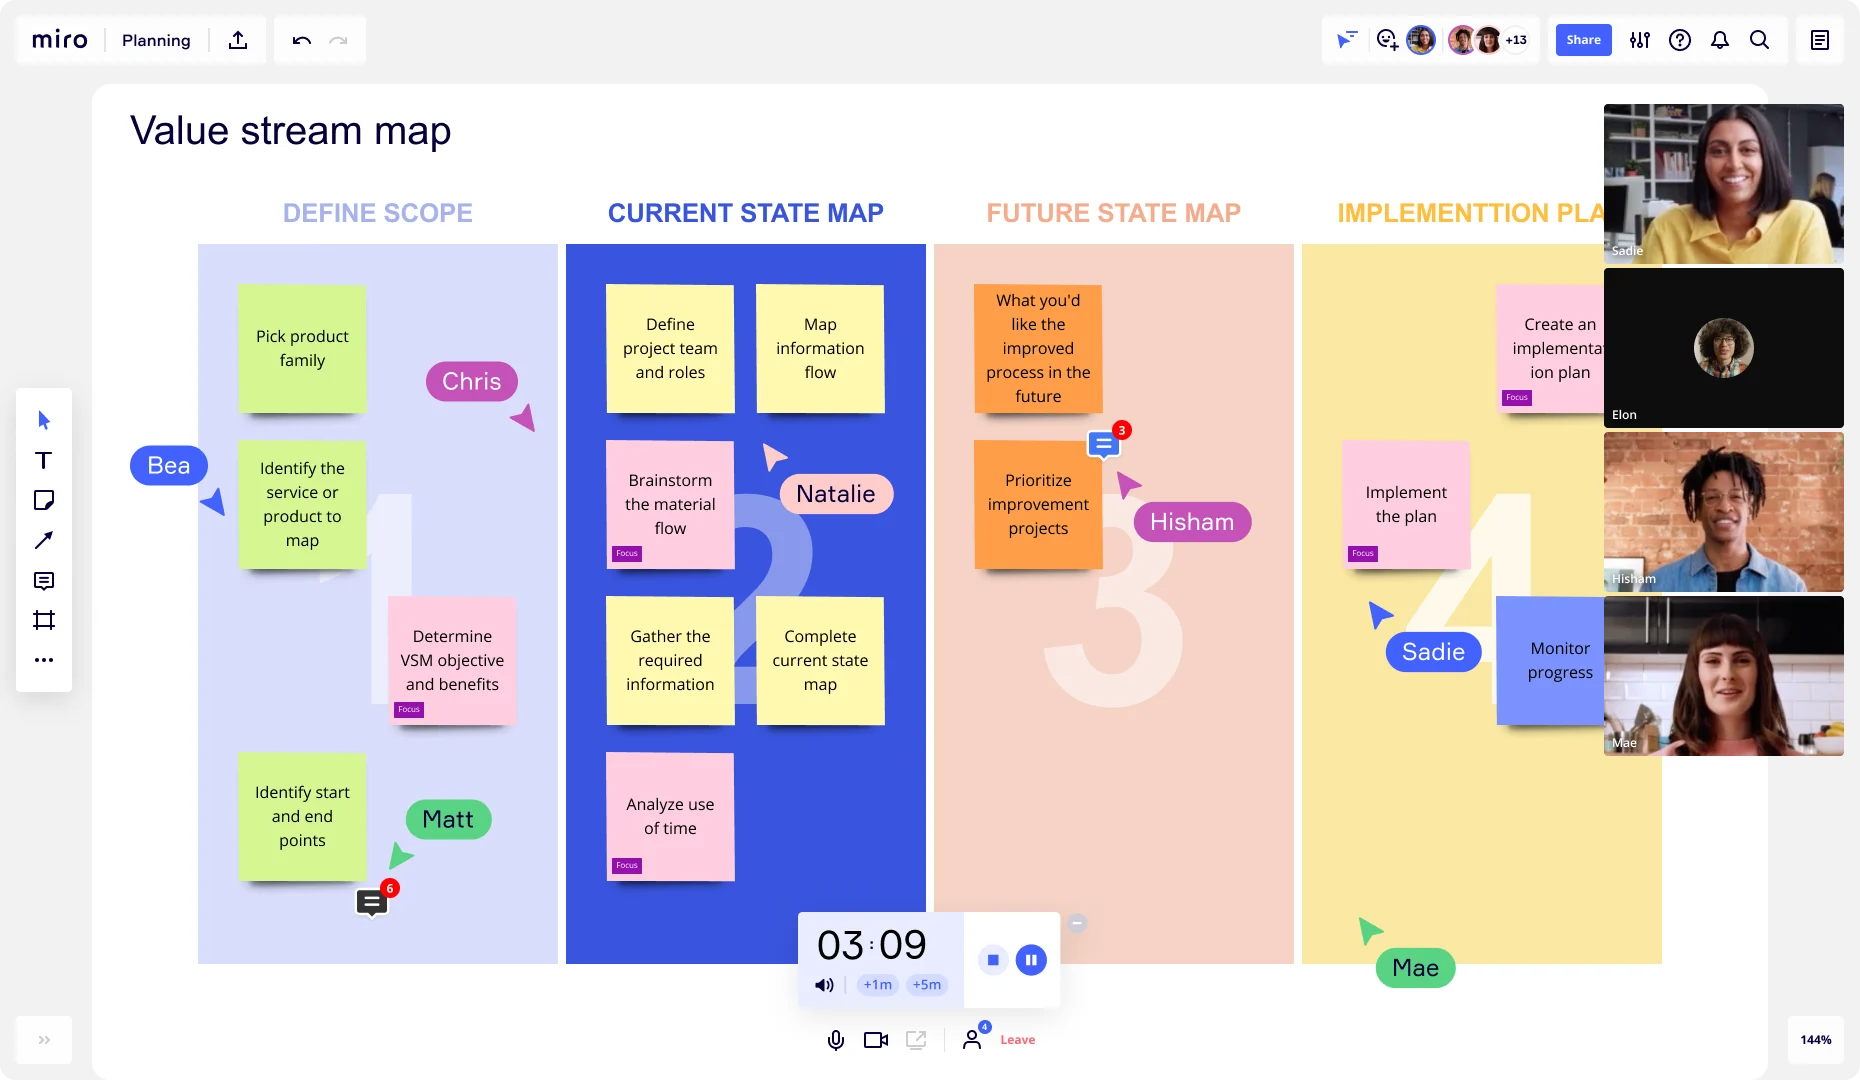Image resolution: width=1860 pixels, height=1080 pixels.
Task: Select the Frame tool
Action: 44,620
